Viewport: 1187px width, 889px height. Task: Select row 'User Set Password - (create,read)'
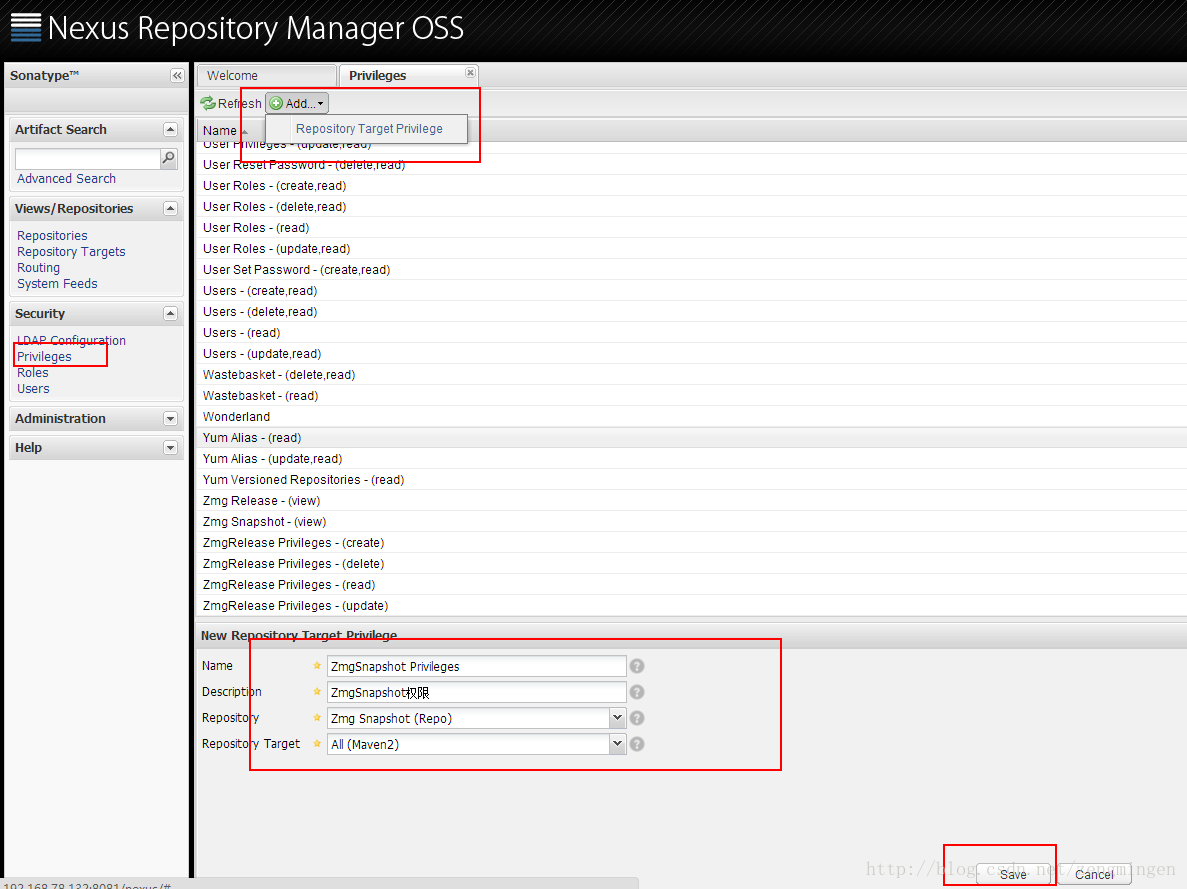pos(691,270)
